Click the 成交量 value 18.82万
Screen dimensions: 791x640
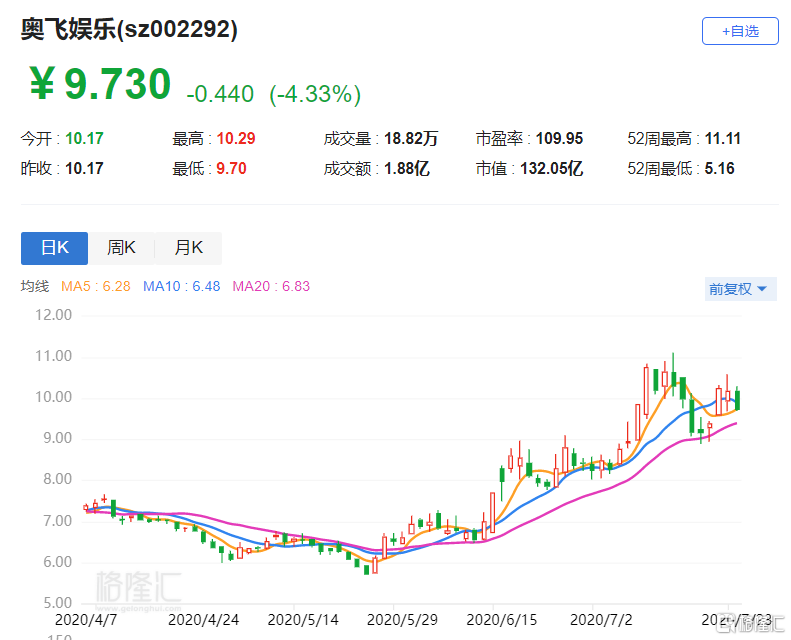(x=411, y=138)
